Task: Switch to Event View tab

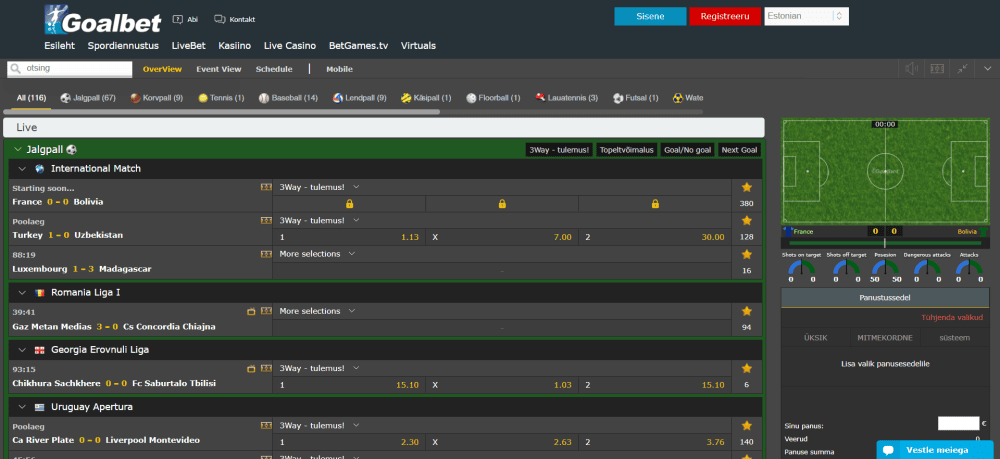Action: point(219,69)
